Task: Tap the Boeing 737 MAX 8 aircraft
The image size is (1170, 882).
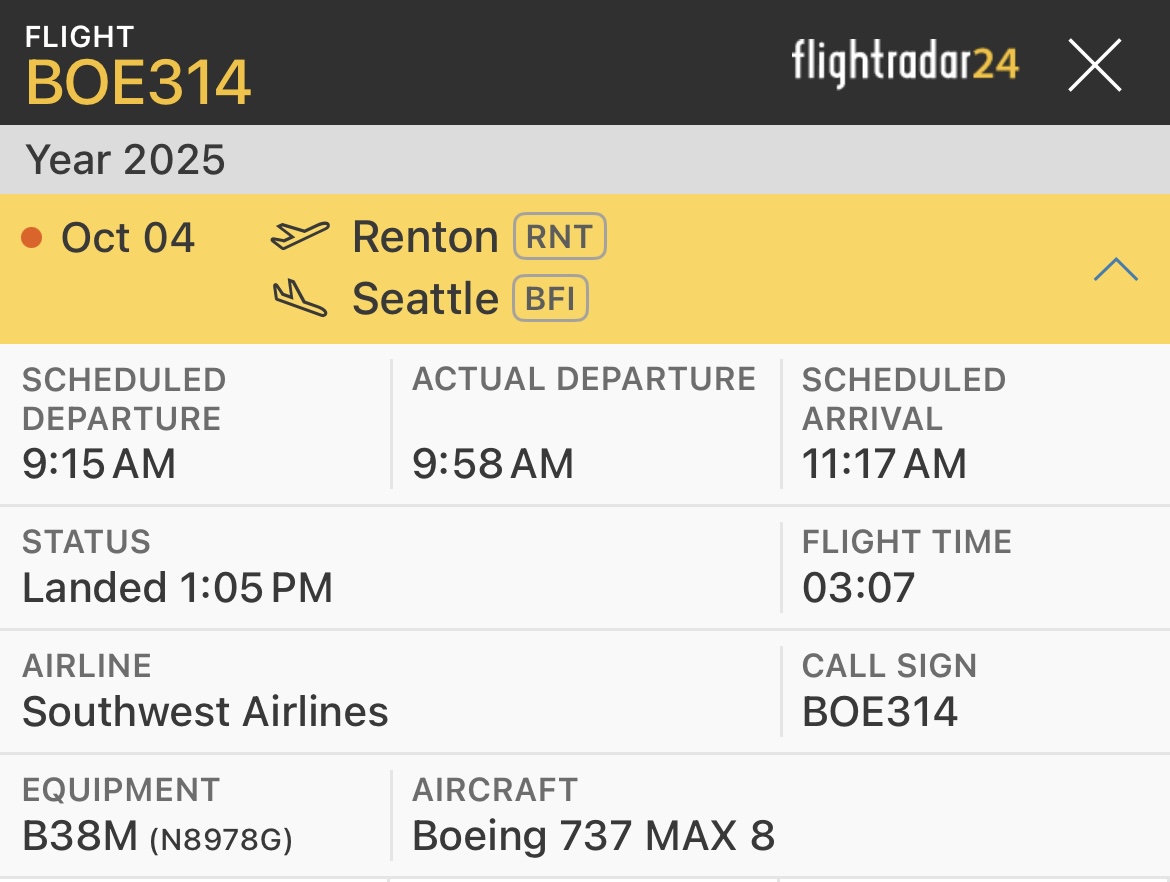Action: [x=593, y=836]
